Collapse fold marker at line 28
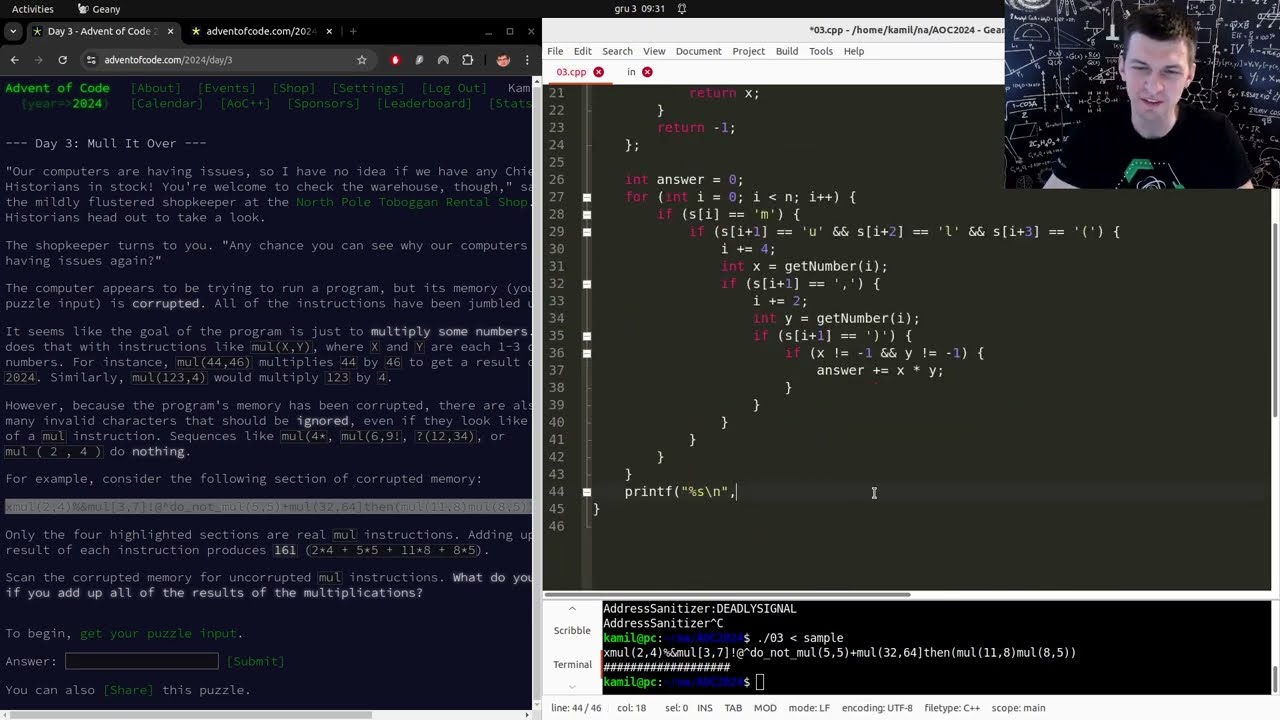This screenshot has width=1280, height=720. 587,214
